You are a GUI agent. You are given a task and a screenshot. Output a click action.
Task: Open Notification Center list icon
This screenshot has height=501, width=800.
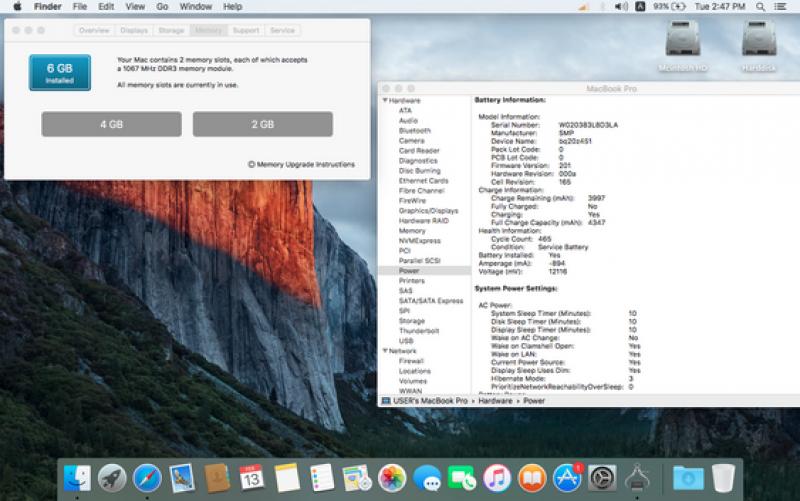(x=780, y=7)
